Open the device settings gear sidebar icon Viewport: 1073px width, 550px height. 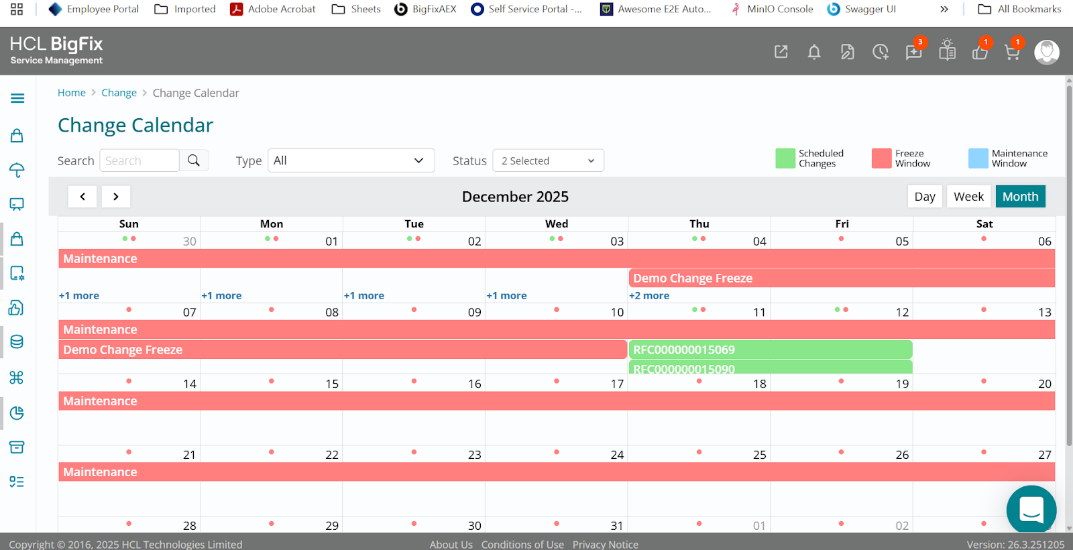coord(17,274)
